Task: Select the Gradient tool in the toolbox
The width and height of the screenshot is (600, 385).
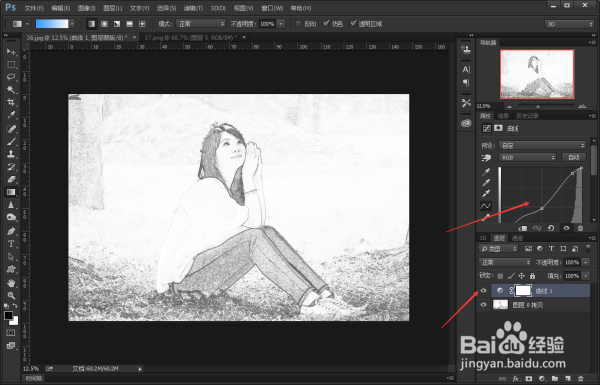Action: tap(11, 192)
